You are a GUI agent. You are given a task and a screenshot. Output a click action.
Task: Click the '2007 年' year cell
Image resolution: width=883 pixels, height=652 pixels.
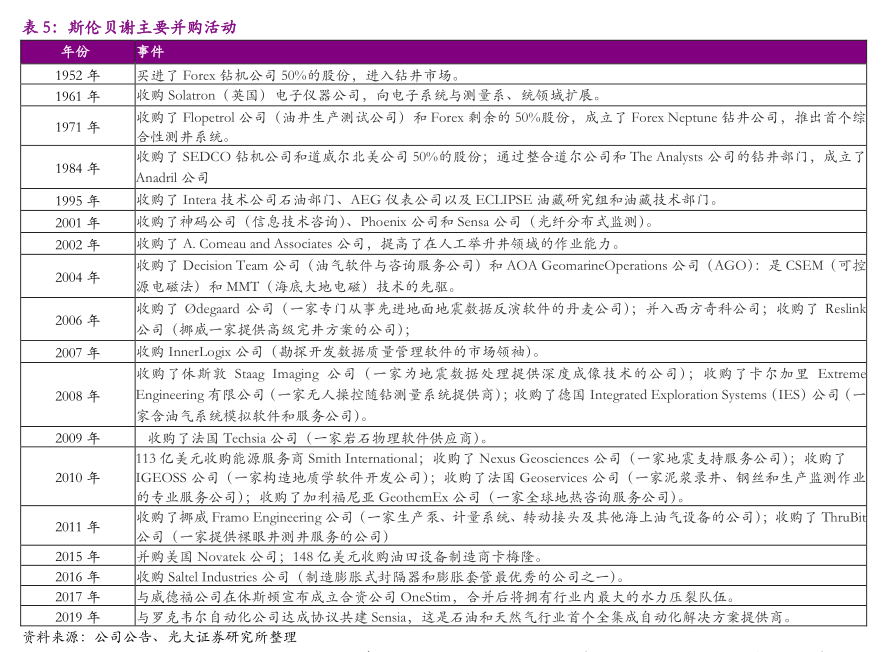(x=78, y=352)
